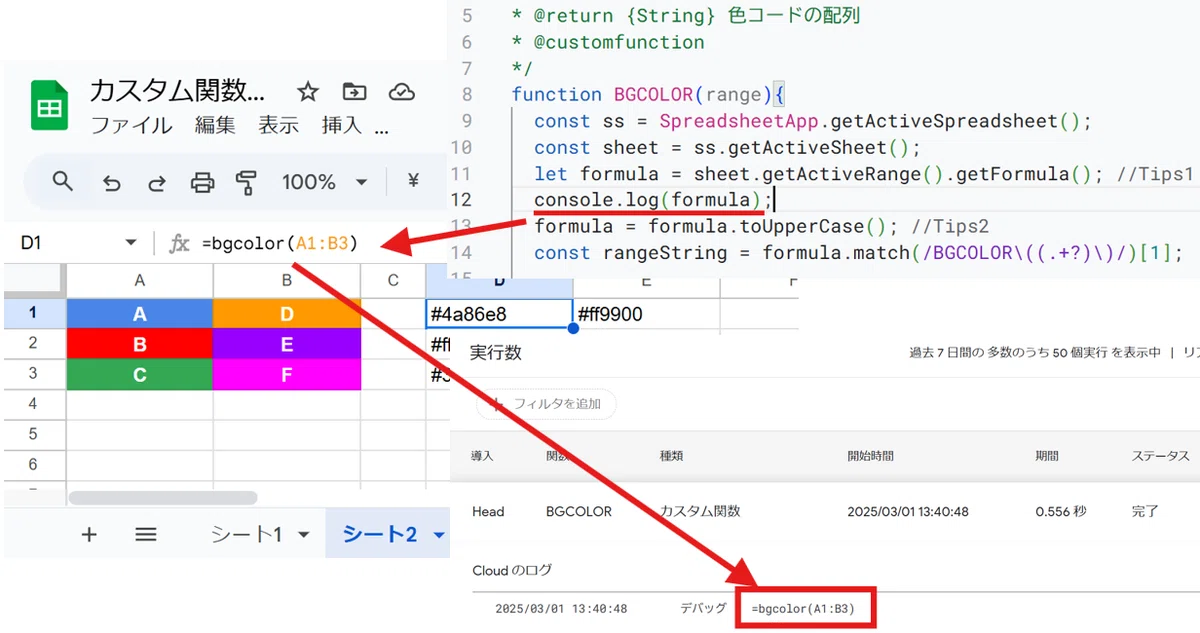Click the ステータス column header
The height and width of the screenshot is (633, 1200).
(1160, 456)
